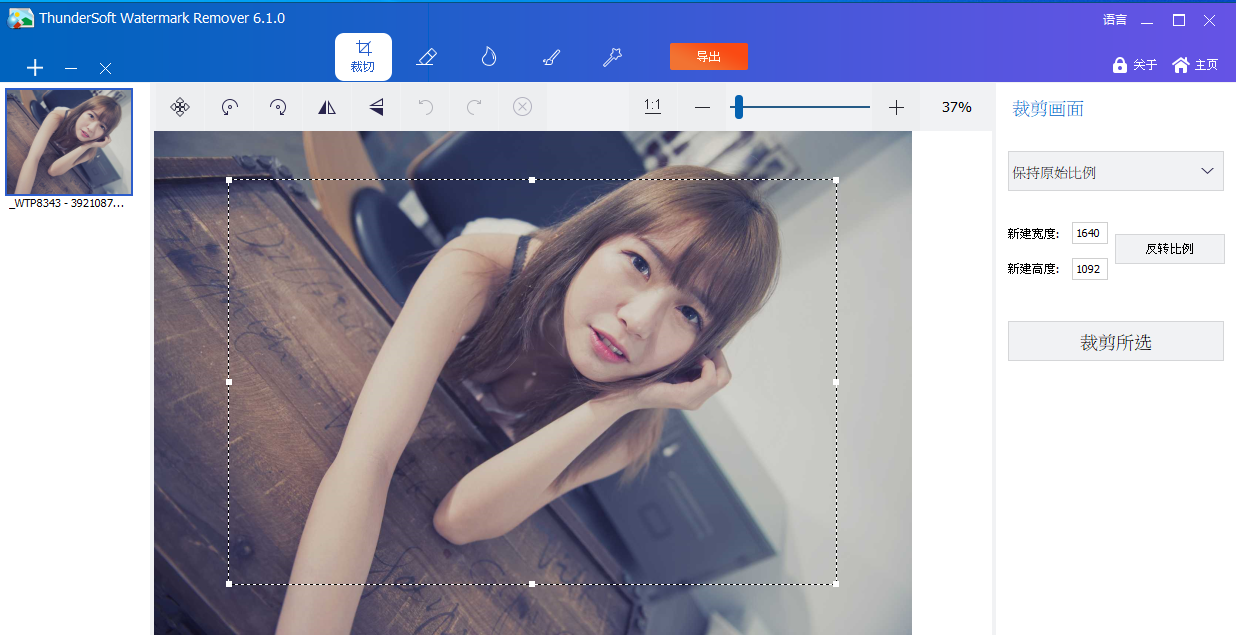Select the Crop (裁切) tool tab
The height and width of the screenshot is (635, 1236).
363,57
